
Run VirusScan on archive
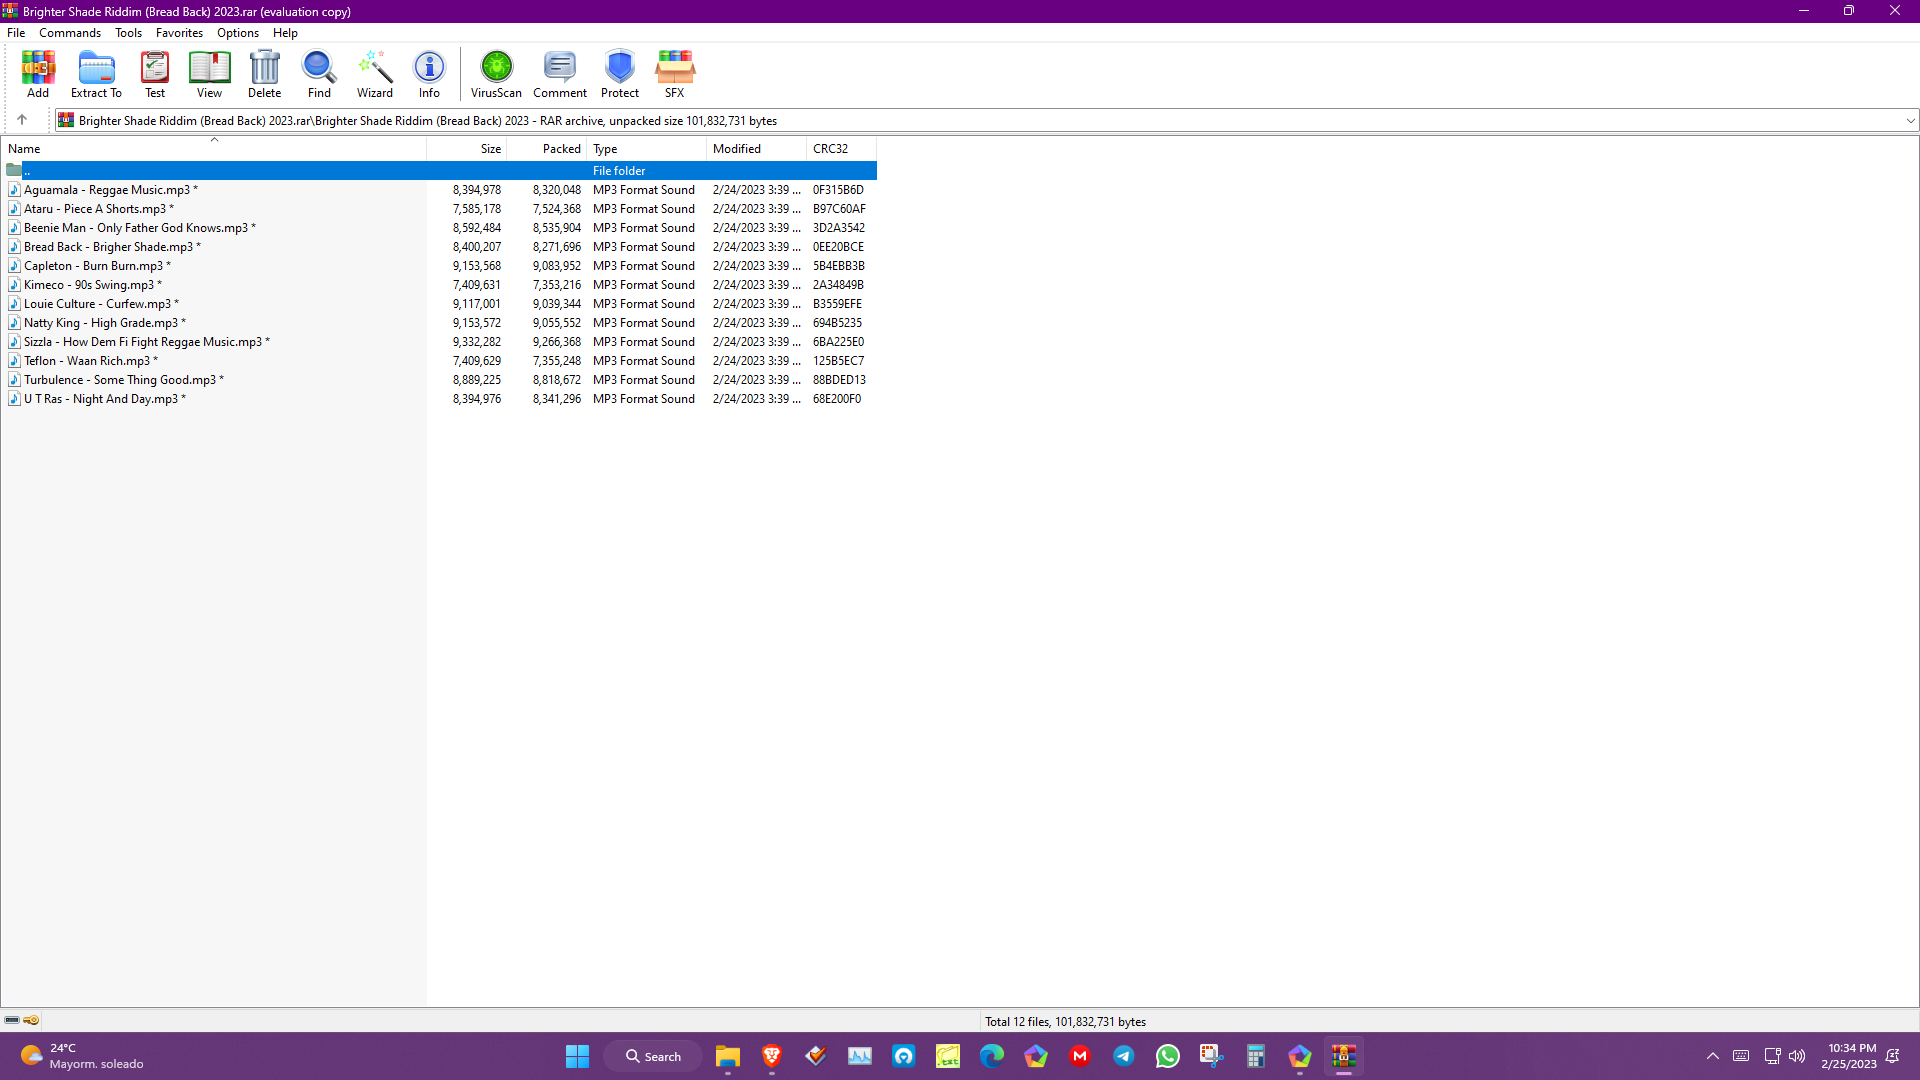(x=496, y=74)
